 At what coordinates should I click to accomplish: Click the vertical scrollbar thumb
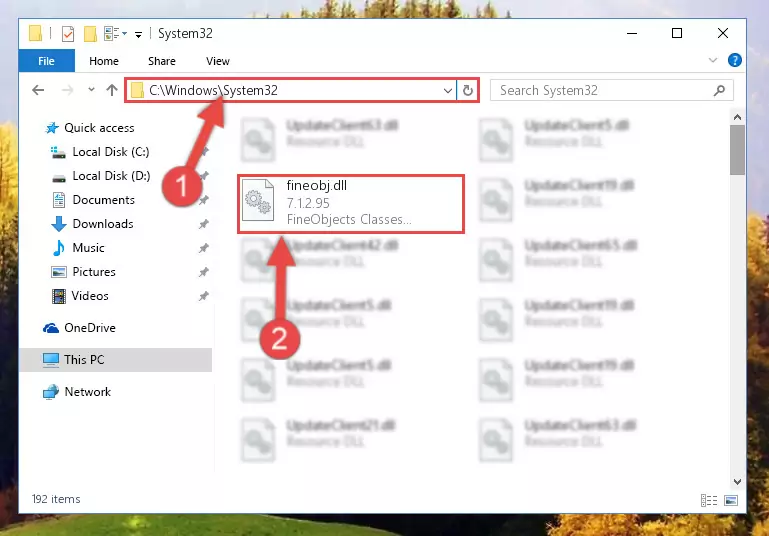737,150
